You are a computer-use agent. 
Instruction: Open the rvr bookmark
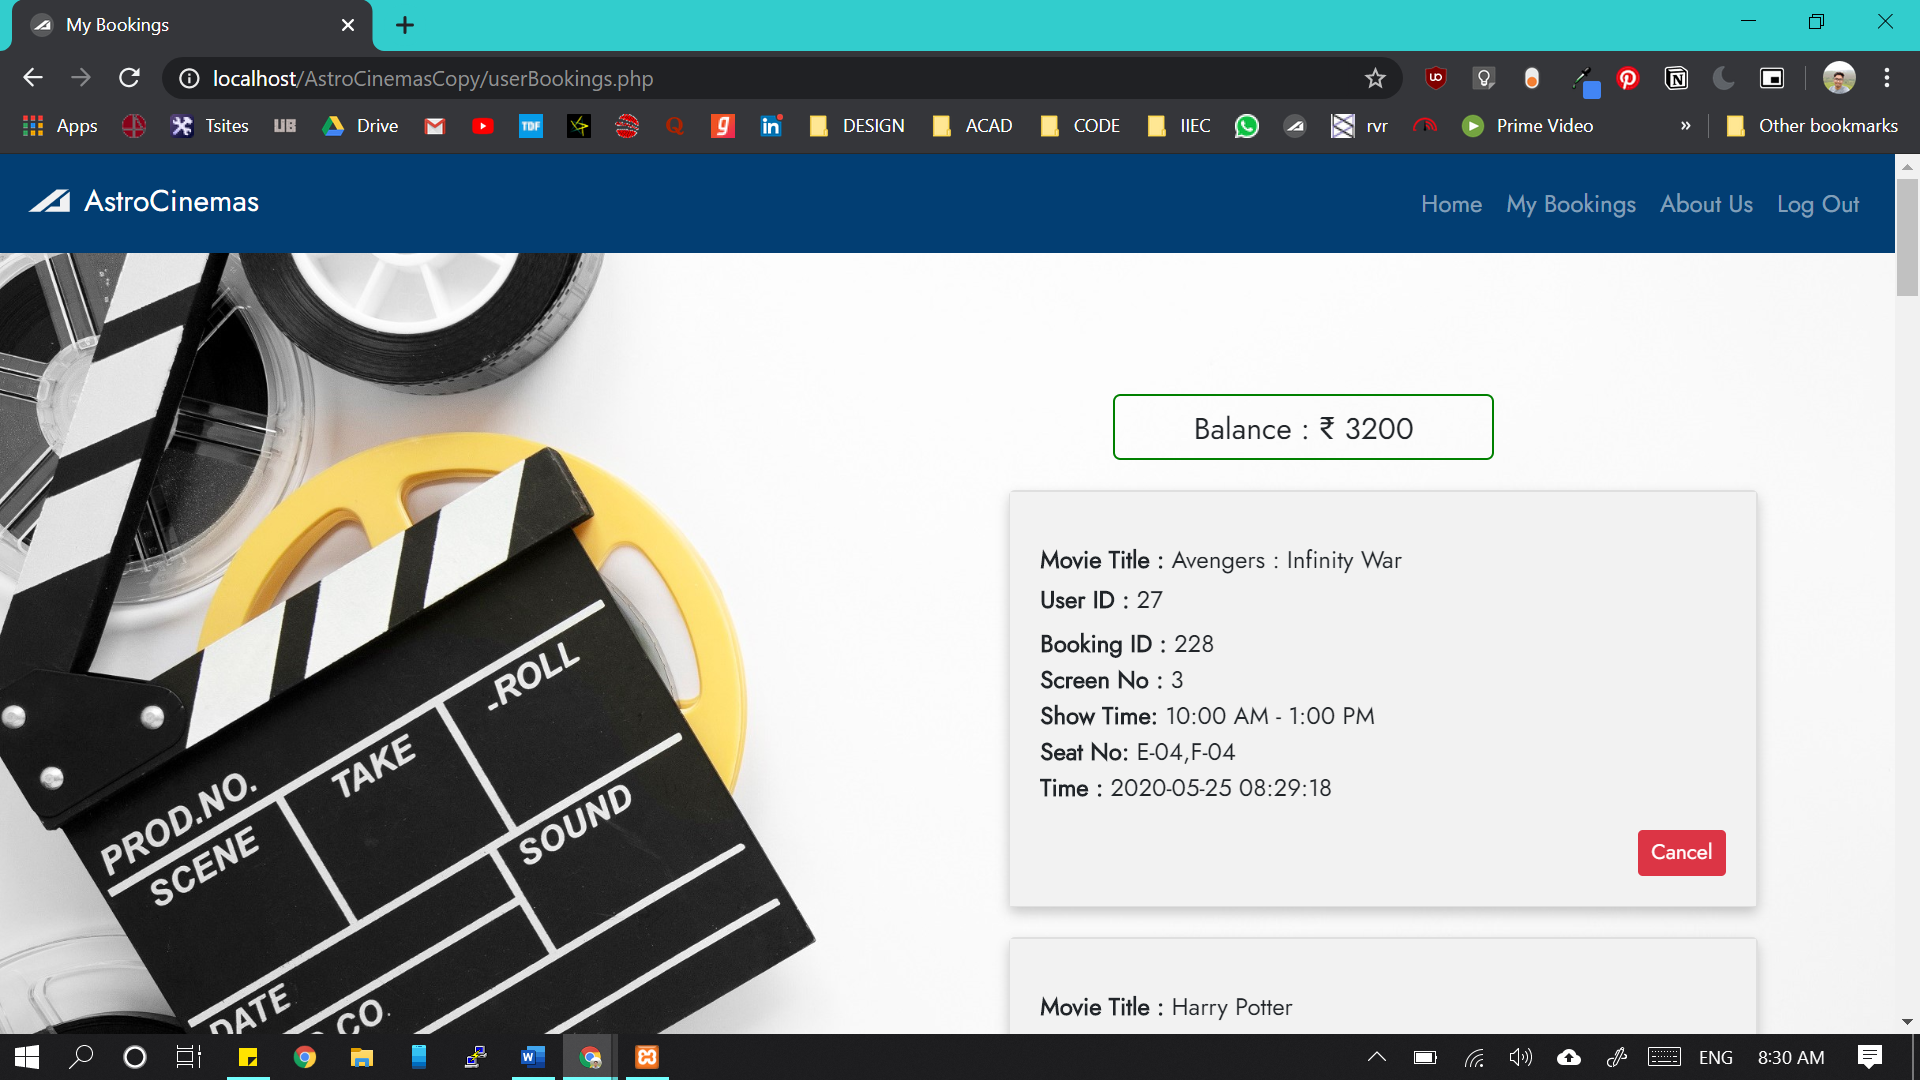1360,126
